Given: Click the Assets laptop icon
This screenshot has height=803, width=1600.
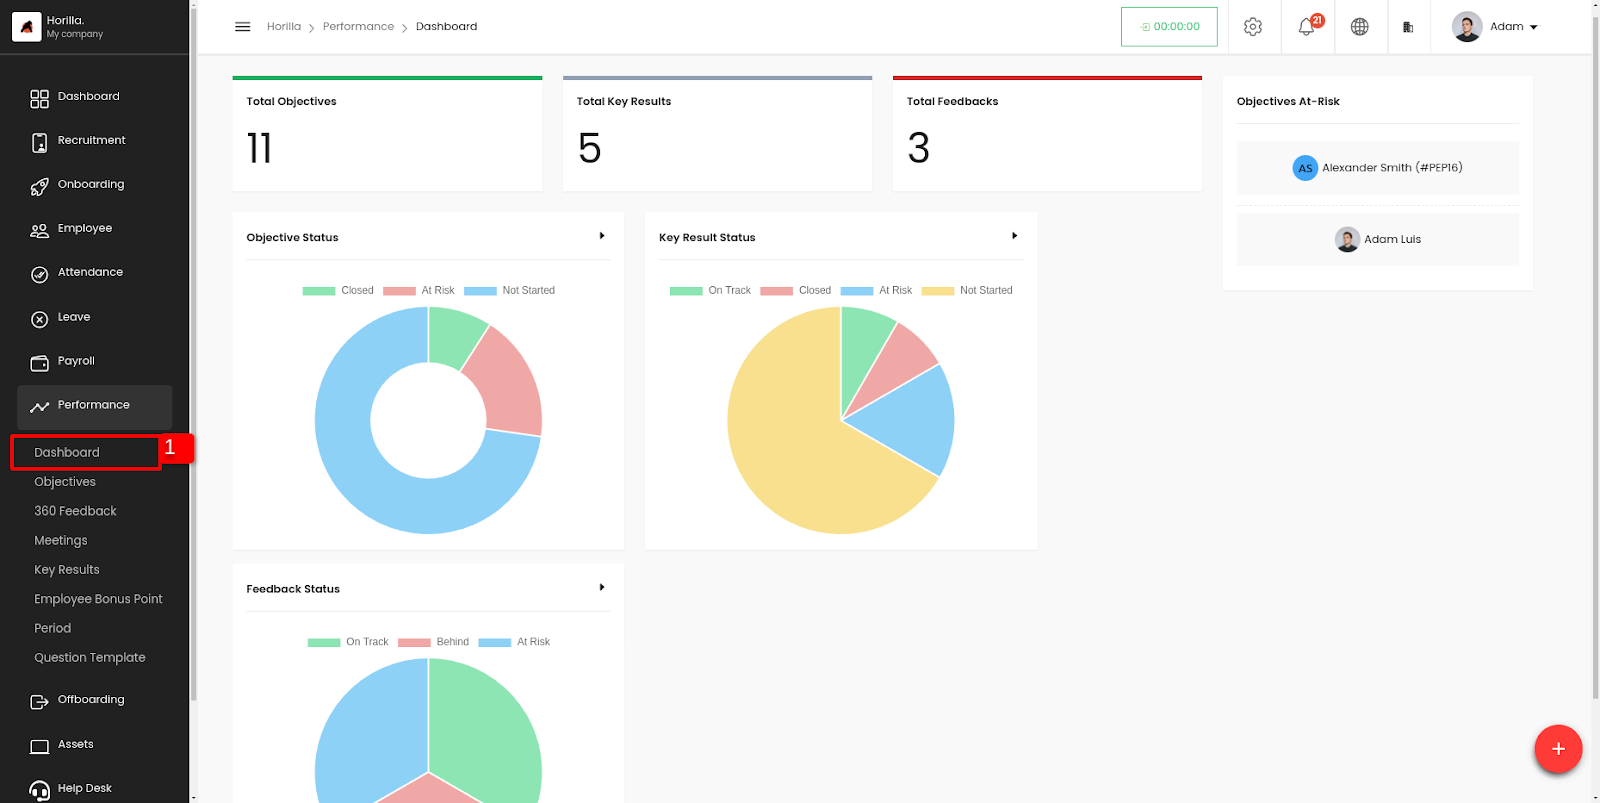Looking at the screenshot, I should click(39, 747).
